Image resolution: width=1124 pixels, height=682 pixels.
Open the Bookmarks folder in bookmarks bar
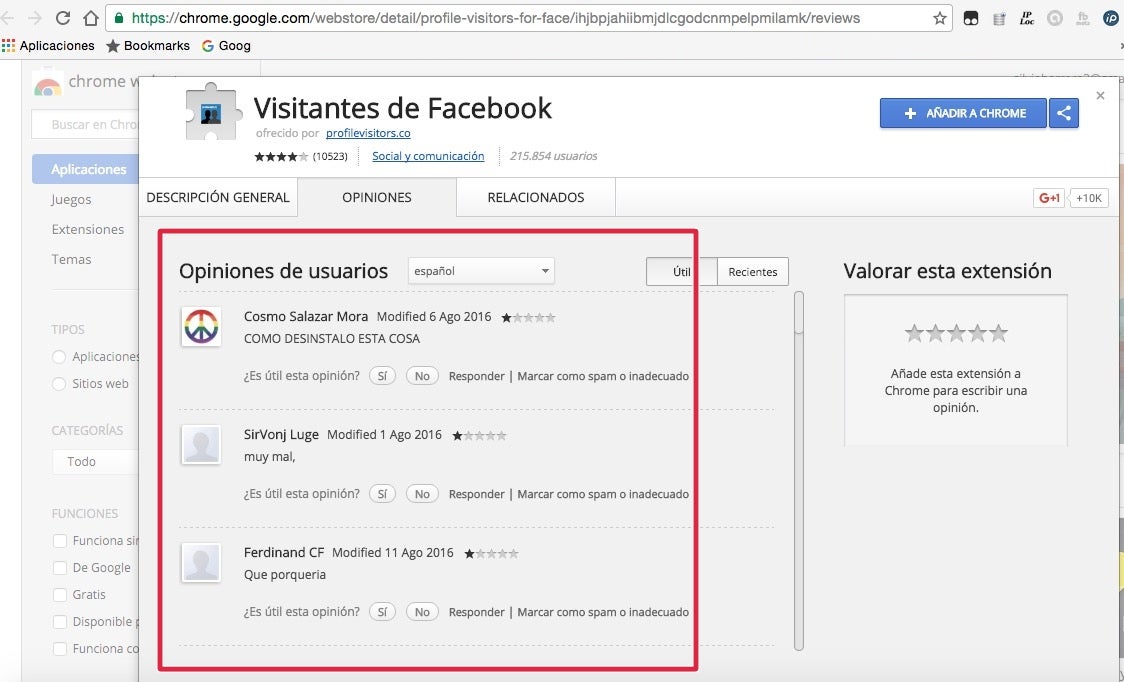coord(148,46)
